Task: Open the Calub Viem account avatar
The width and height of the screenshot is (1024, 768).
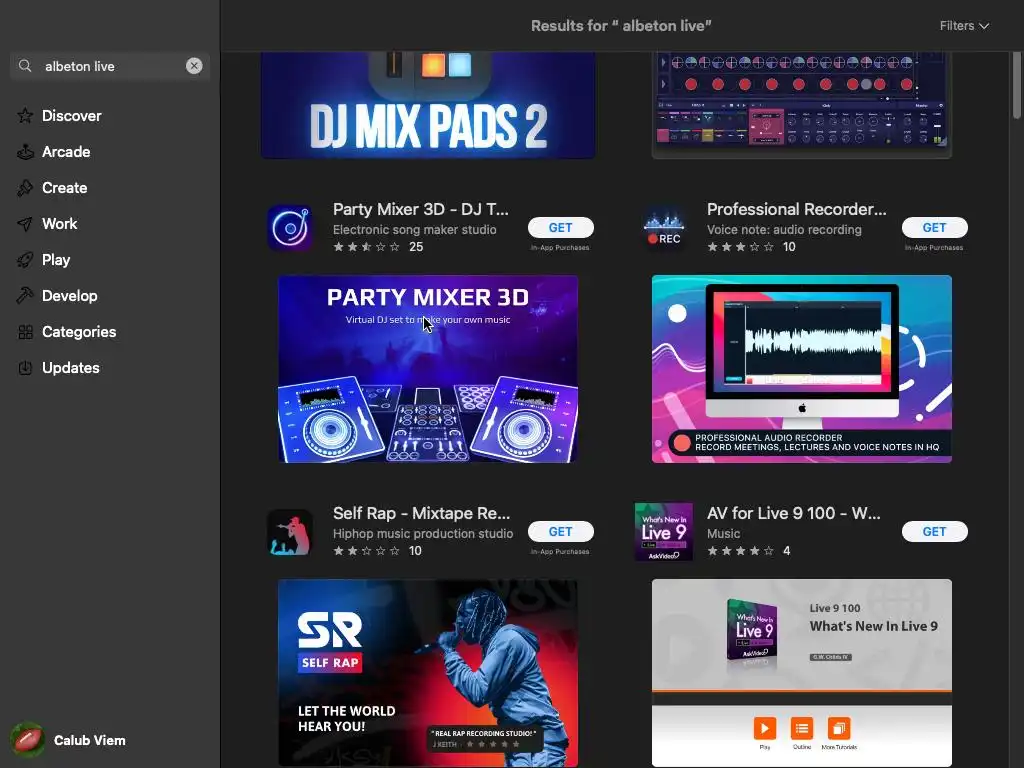Action: (x=28, y=740)
